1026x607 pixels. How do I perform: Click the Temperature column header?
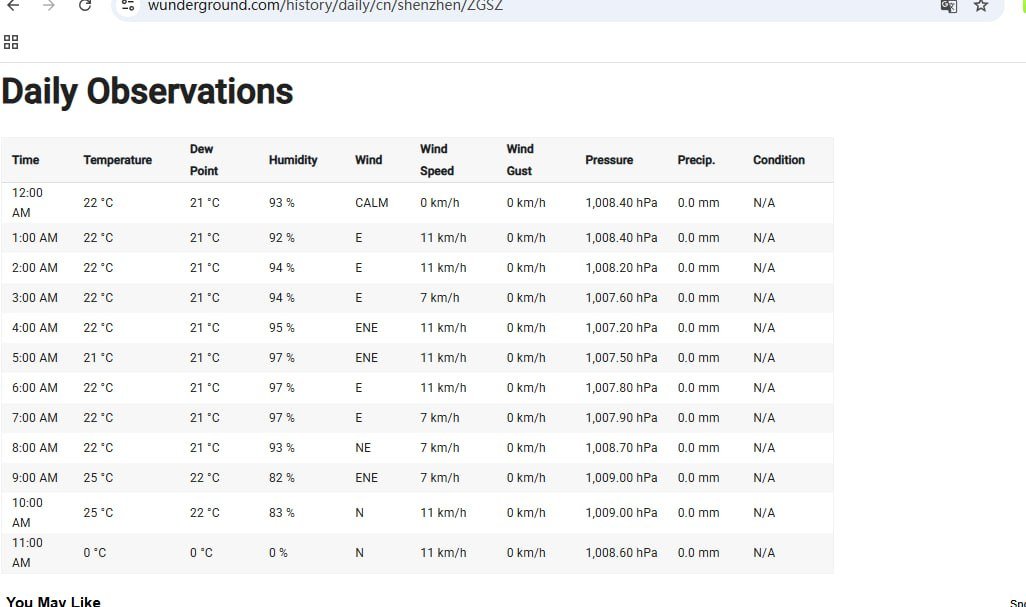117,160
